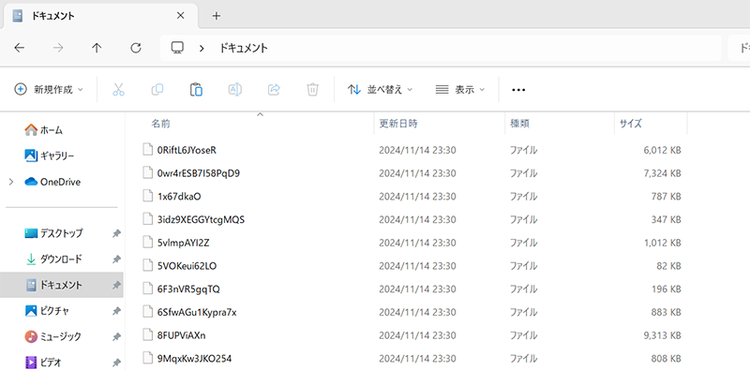Refresh the current folder view
This screenshot has width=750, height=370.
tap(136, 48)
